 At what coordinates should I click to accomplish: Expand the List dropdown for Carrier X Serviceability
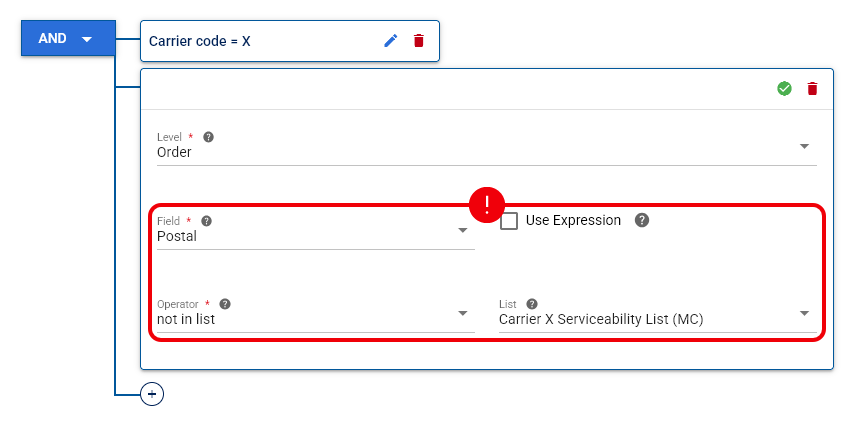tap(658, 314)
